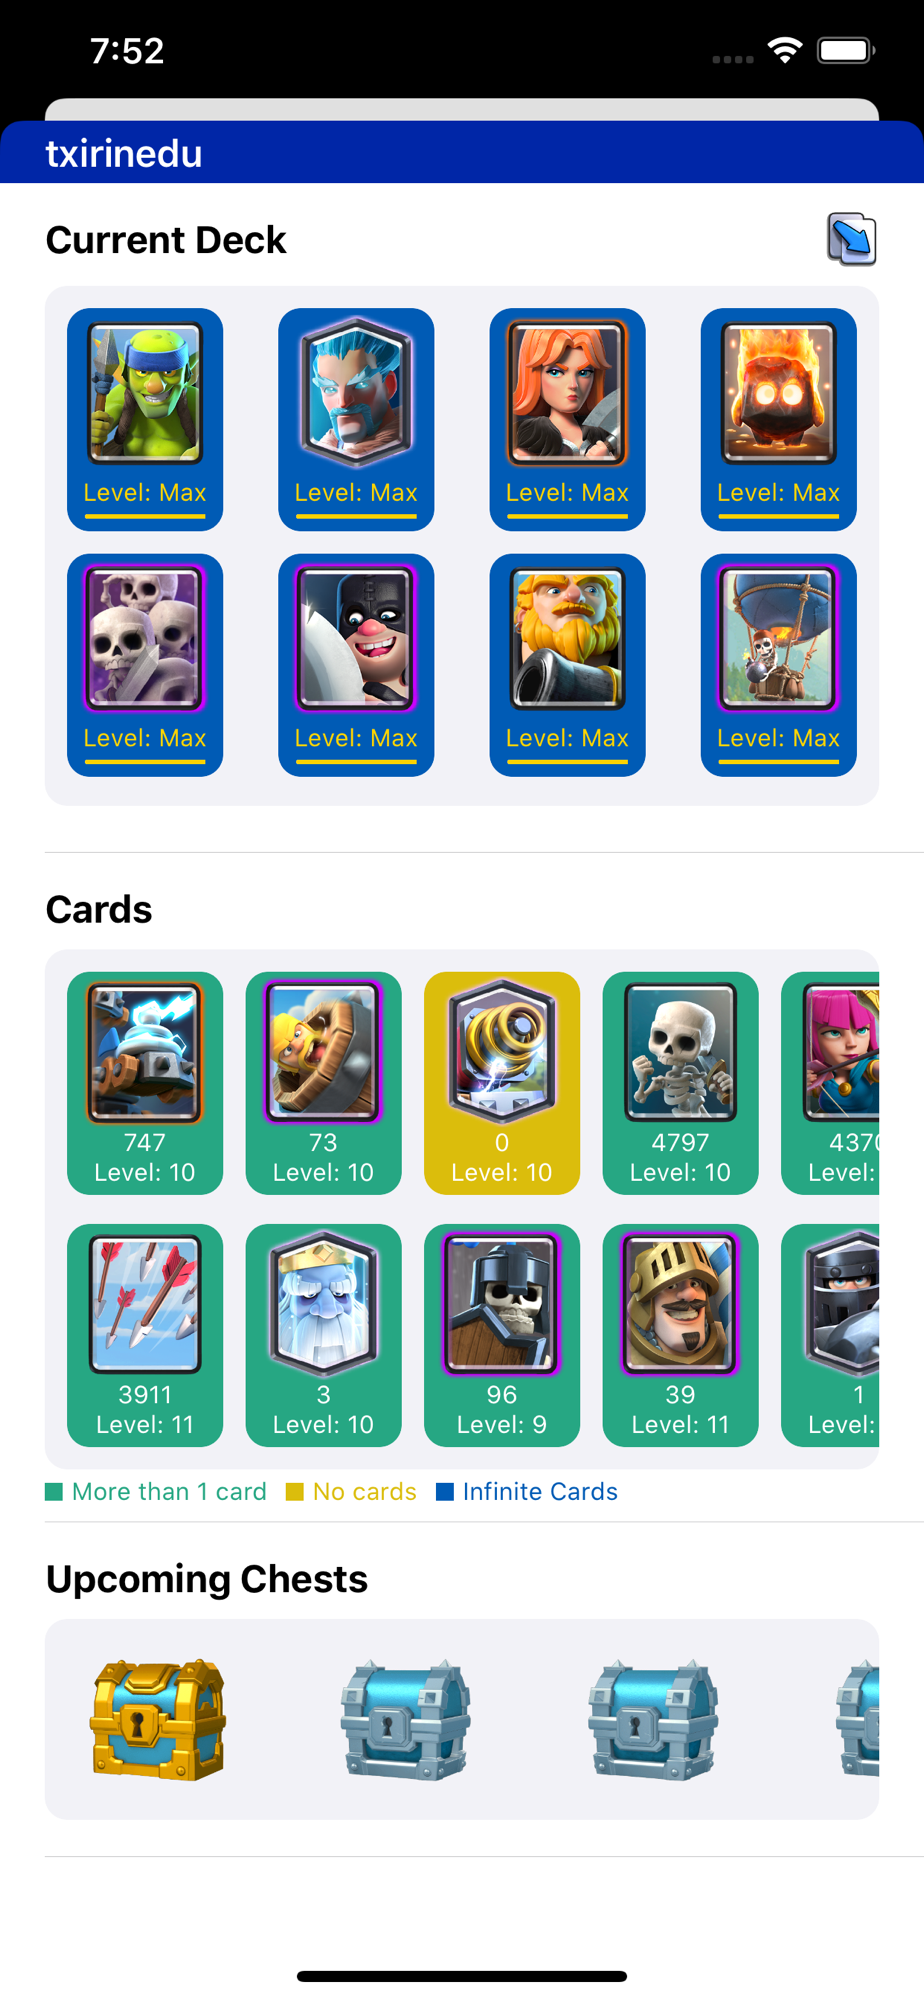The height and width of the screenshot is (2000, 924).
Task: Select the Prince card showing 39
Action: point(680,1335)
